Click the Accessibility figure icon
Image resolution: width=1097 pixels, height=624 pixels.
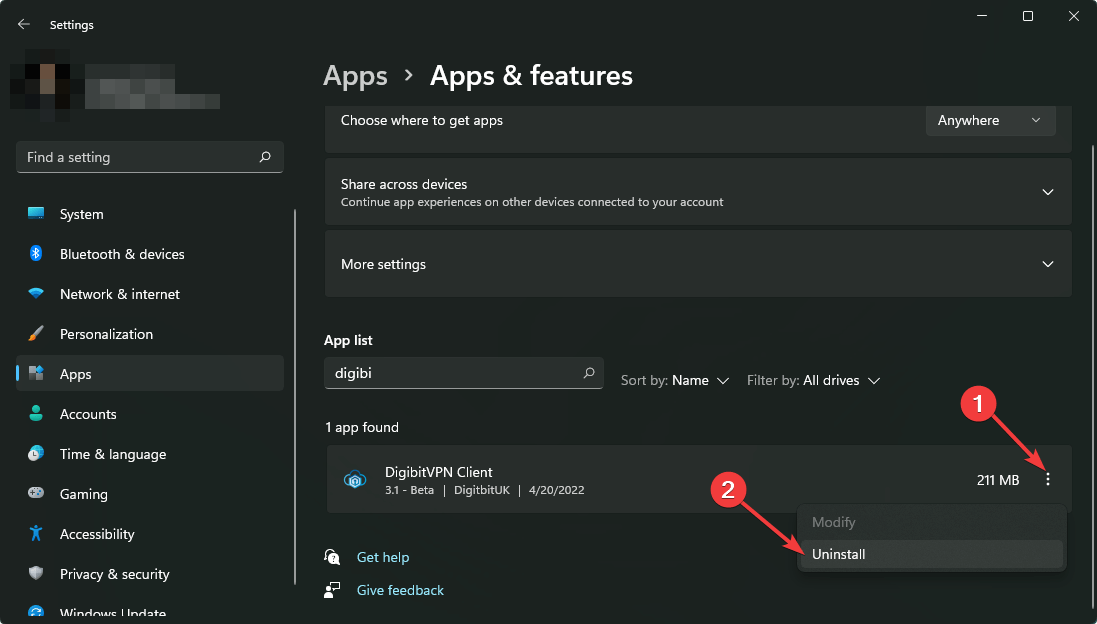tap(37, 534)
